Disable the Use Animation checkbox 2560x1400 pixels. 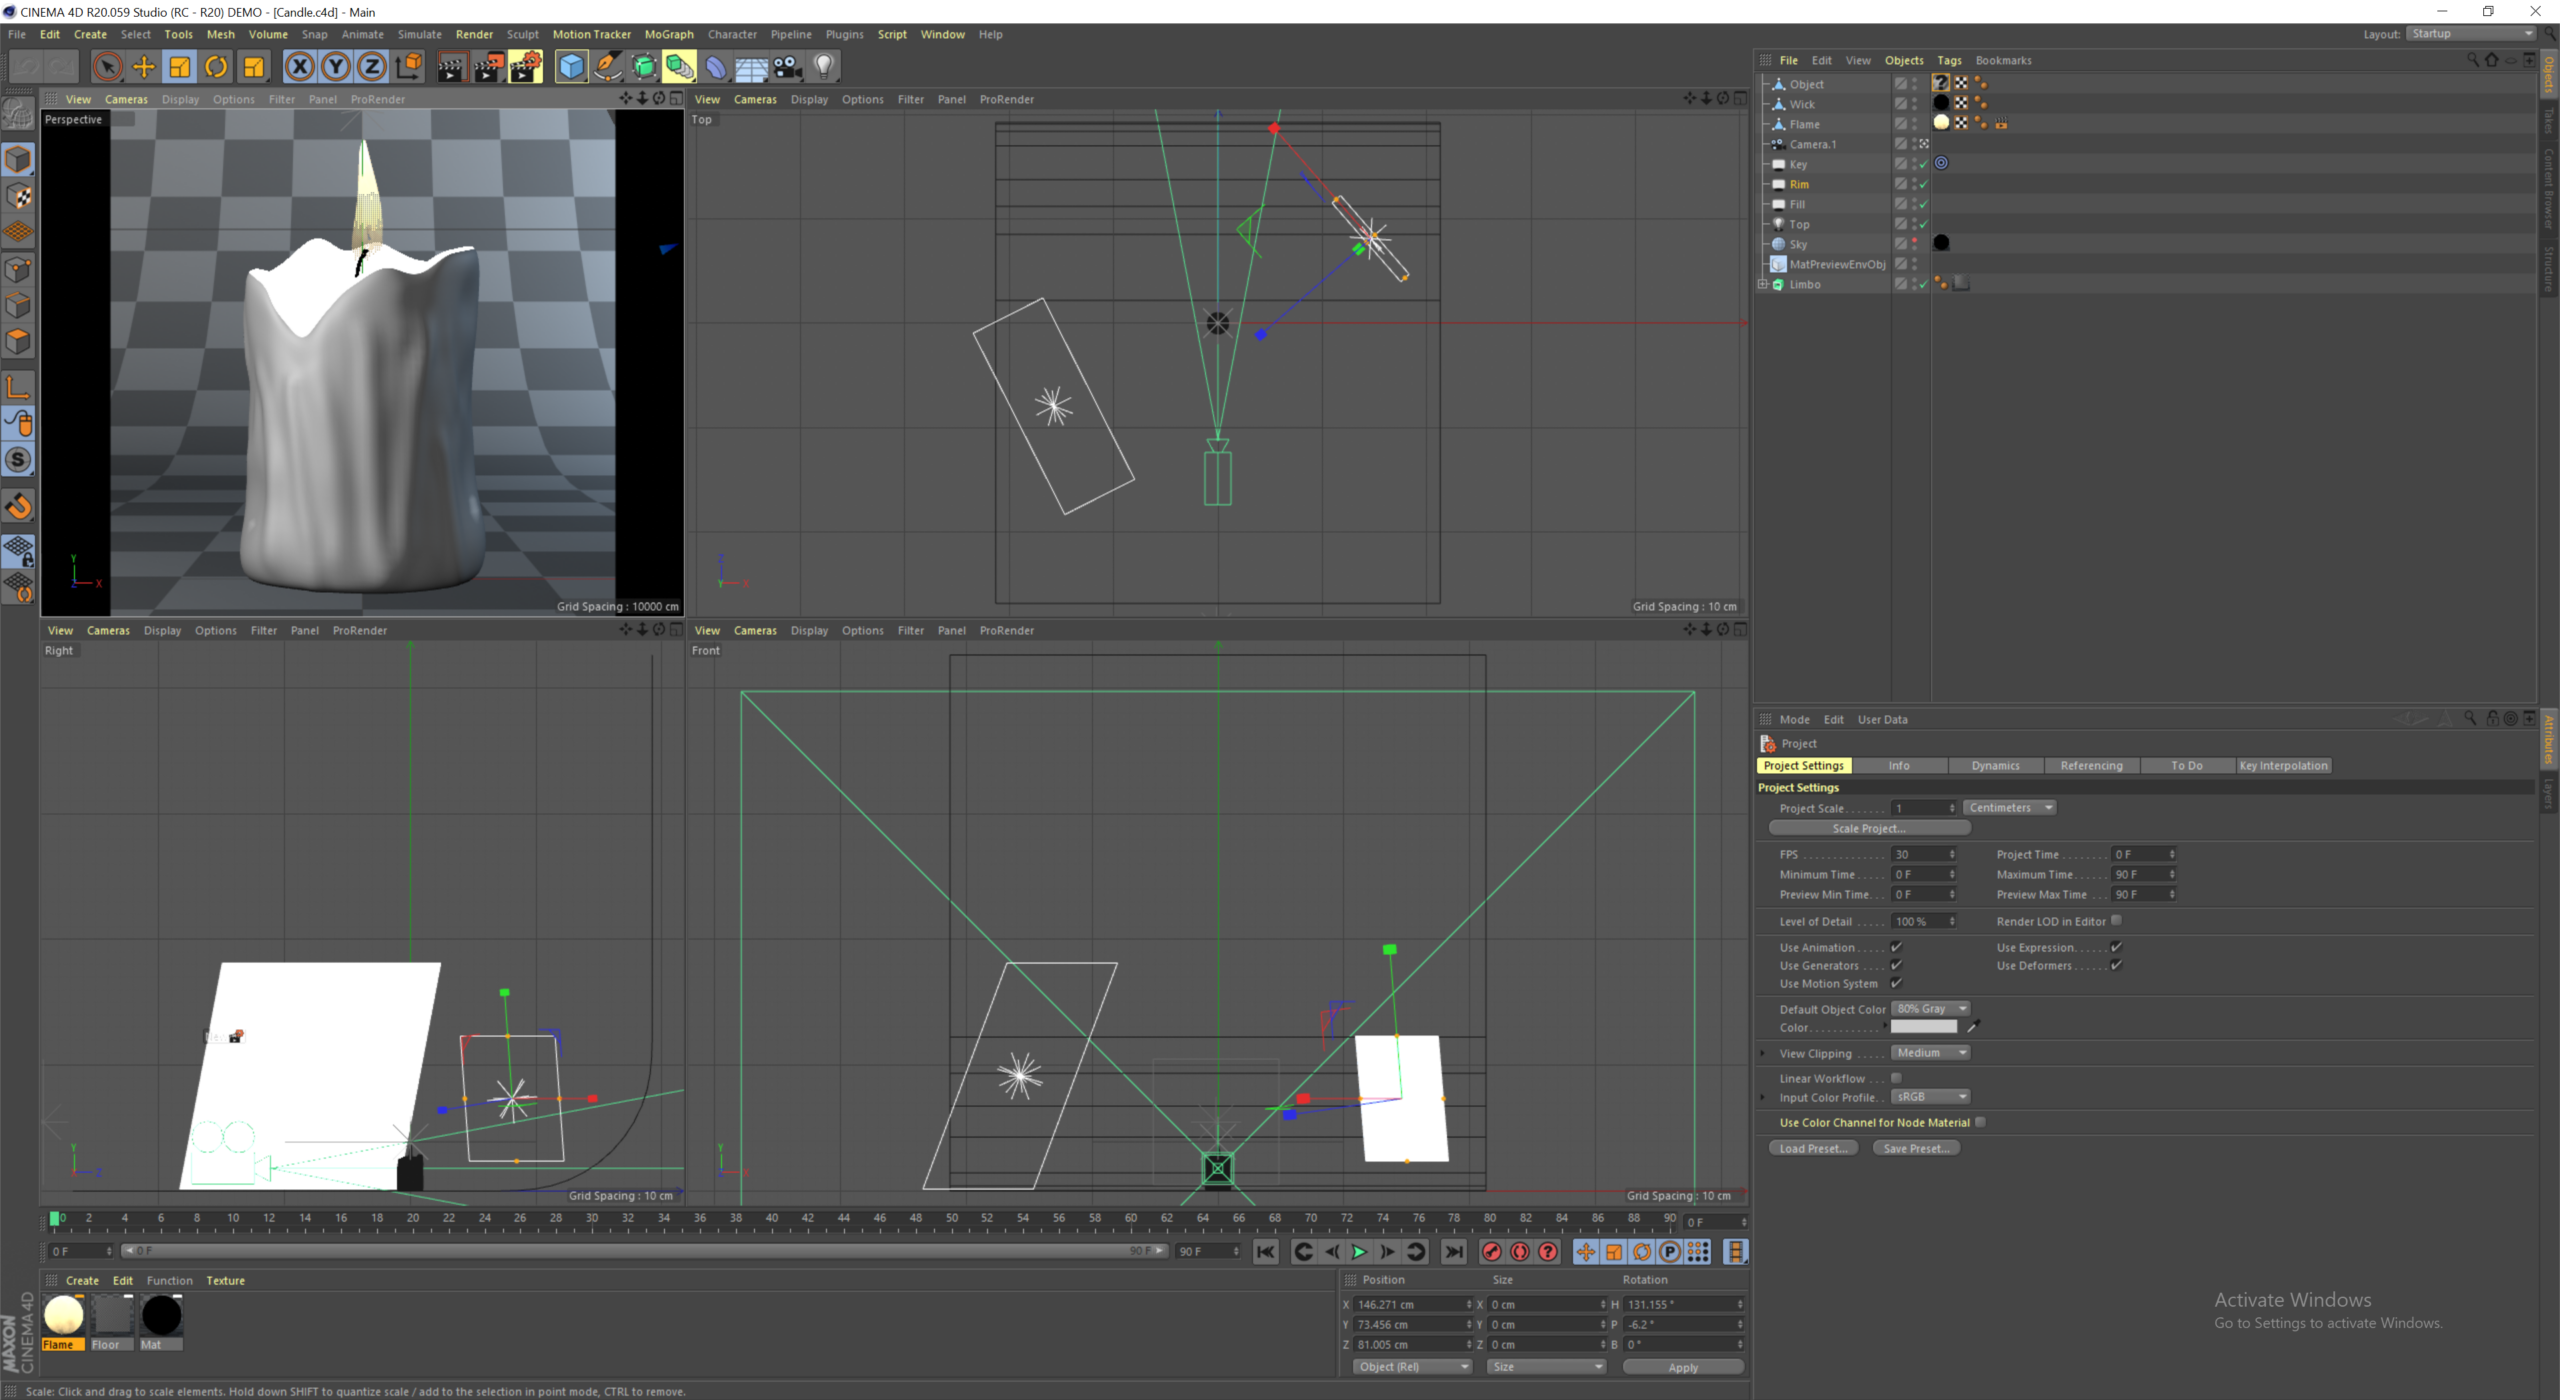tap(1897, 947)
